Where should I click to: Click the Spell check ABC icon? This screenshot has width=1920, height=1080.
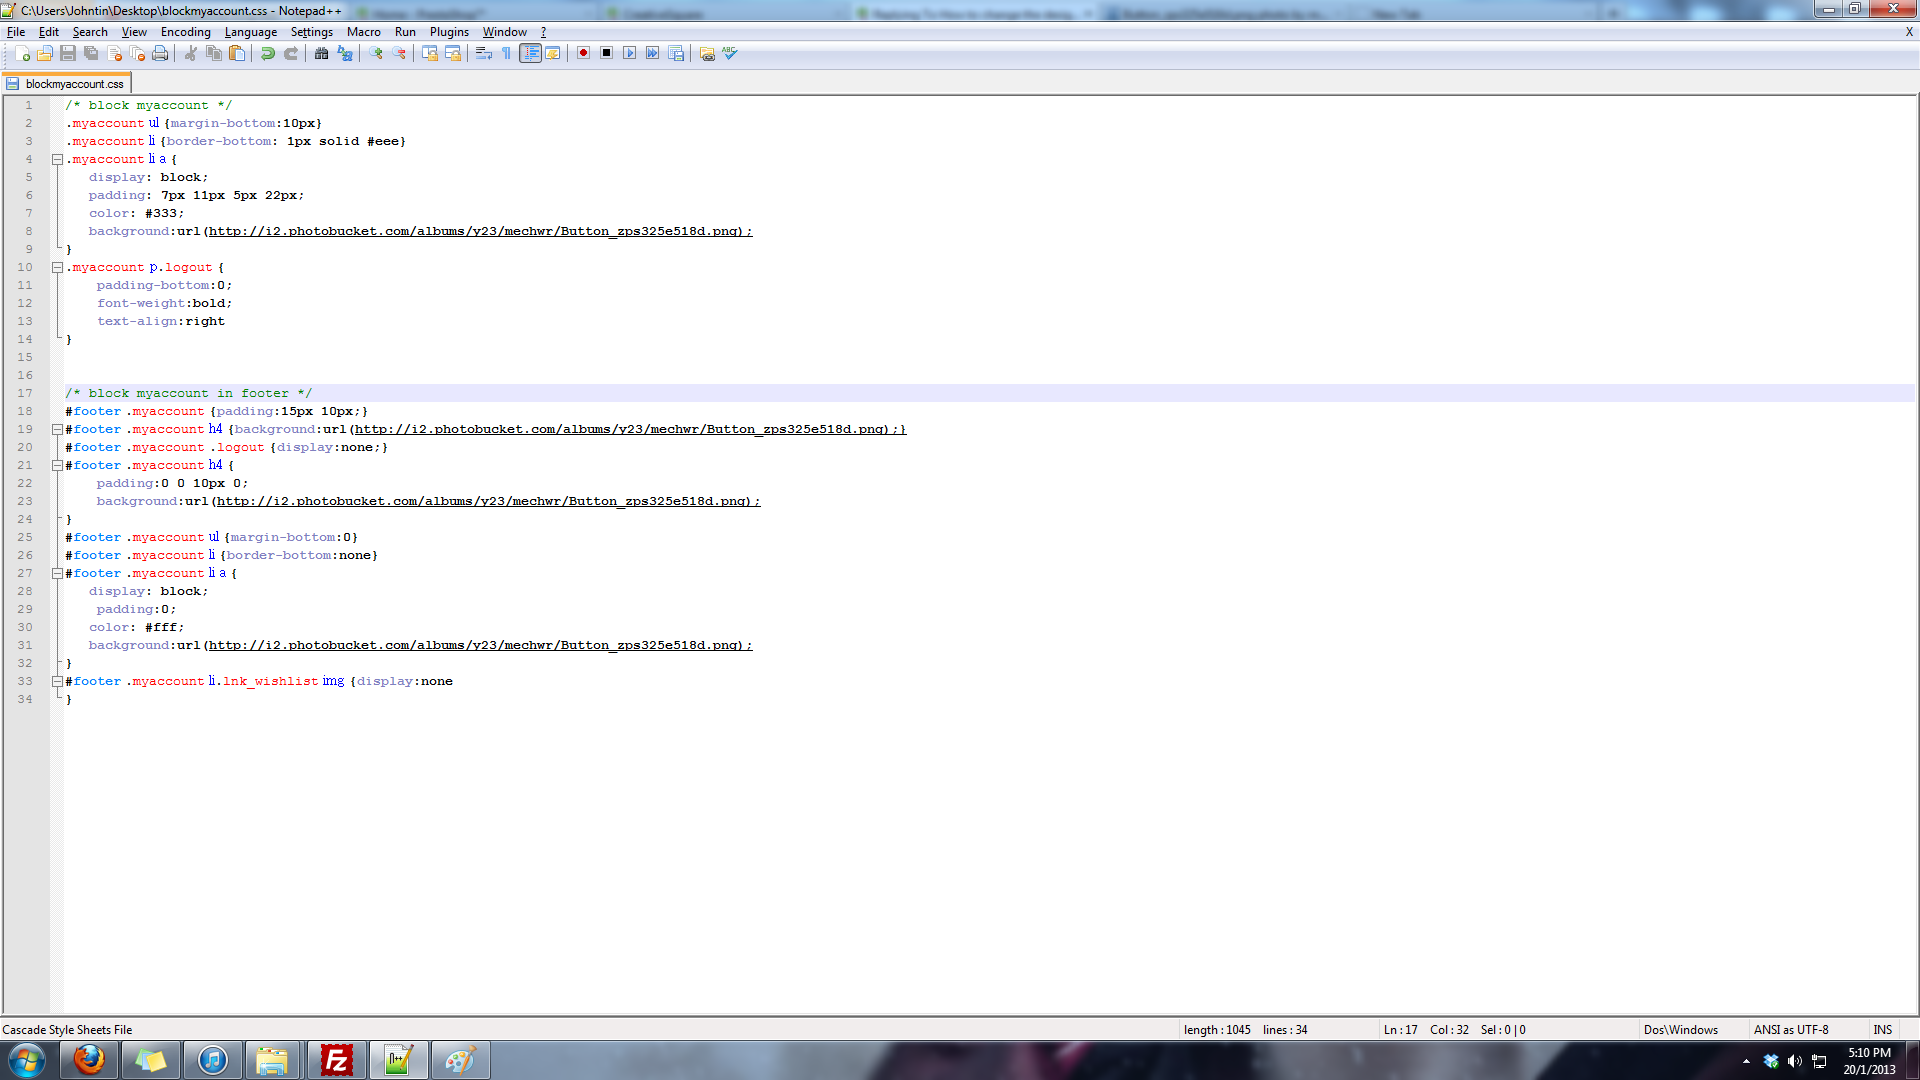pyautogui.click(x=730, y=54)
